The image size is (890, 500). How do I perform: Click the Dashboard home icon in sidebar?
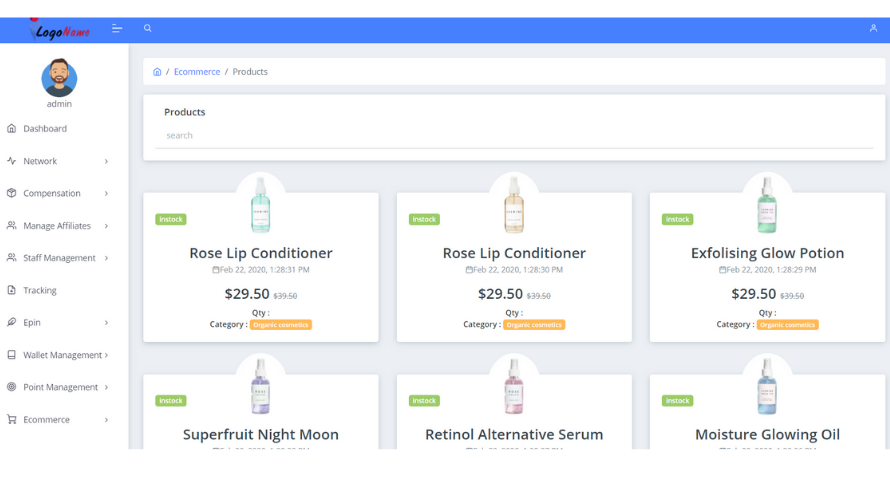point(12,129)
